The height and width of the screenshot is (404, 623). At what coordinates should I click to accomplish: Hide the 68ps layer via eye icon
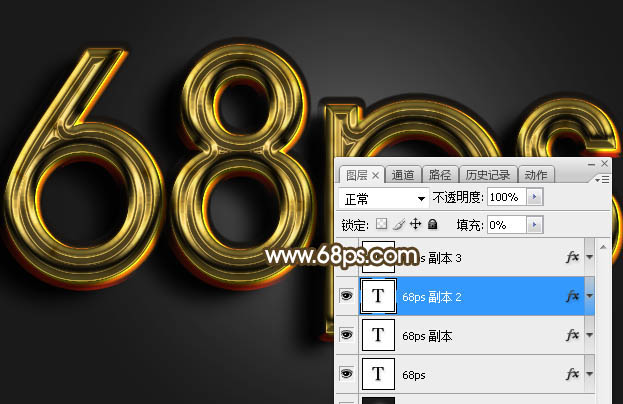(x=346, y=373)
